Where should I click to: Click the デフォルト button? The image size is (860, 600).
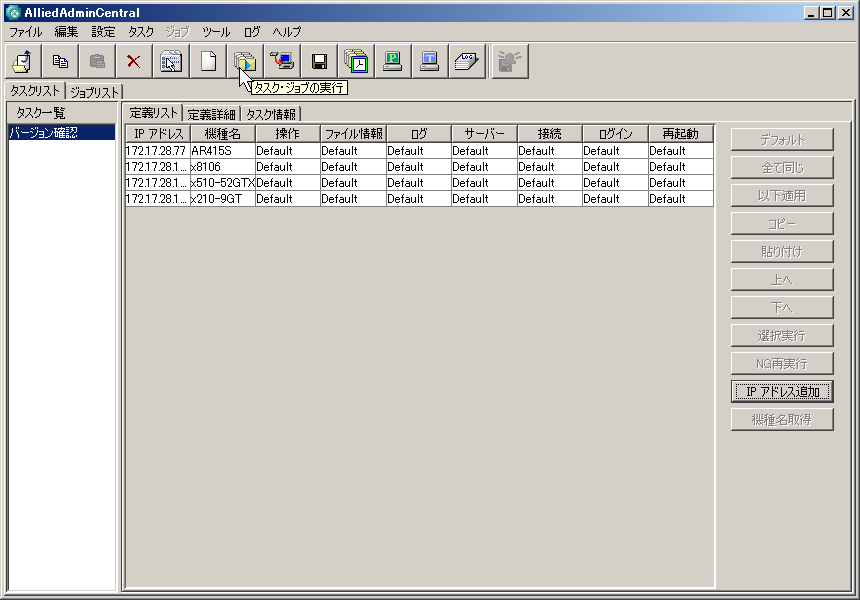point(782,140)
